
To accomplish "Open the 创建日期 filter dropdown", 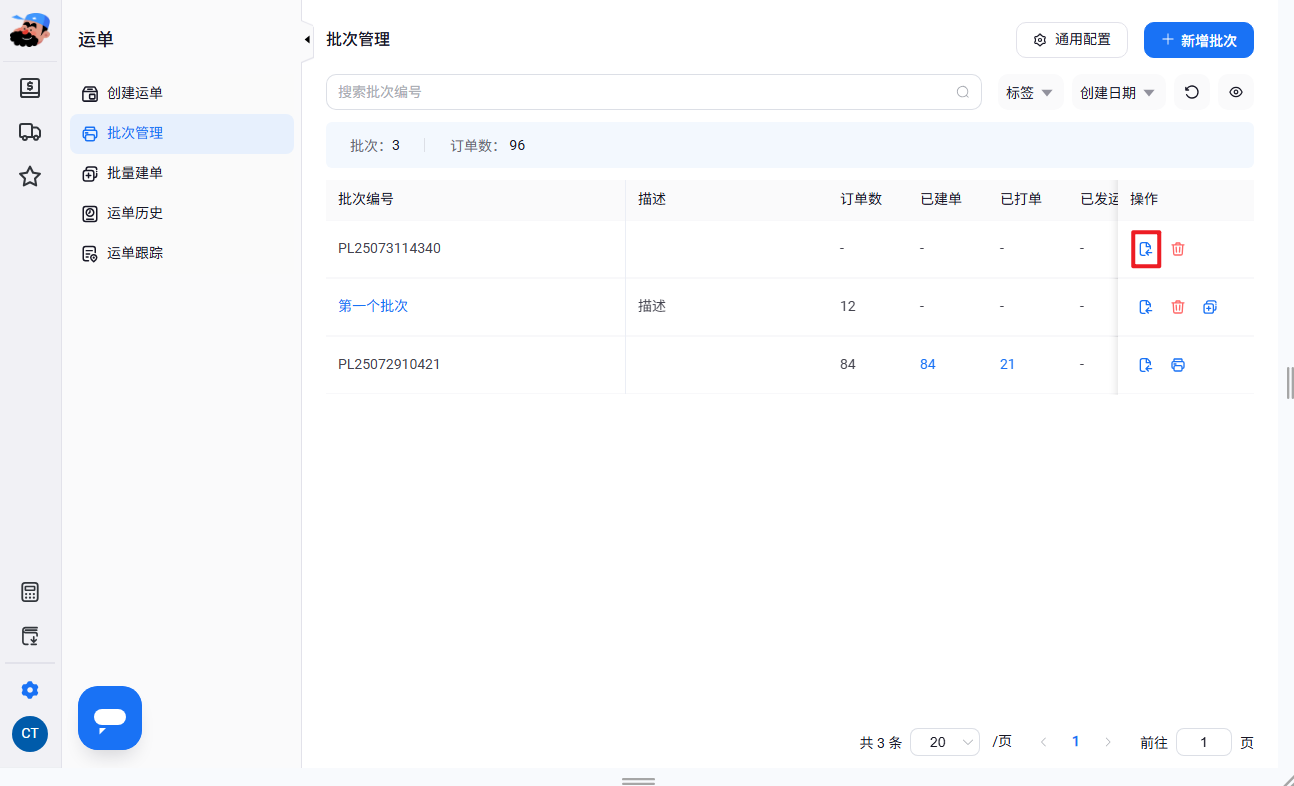I will (1118, 92).
